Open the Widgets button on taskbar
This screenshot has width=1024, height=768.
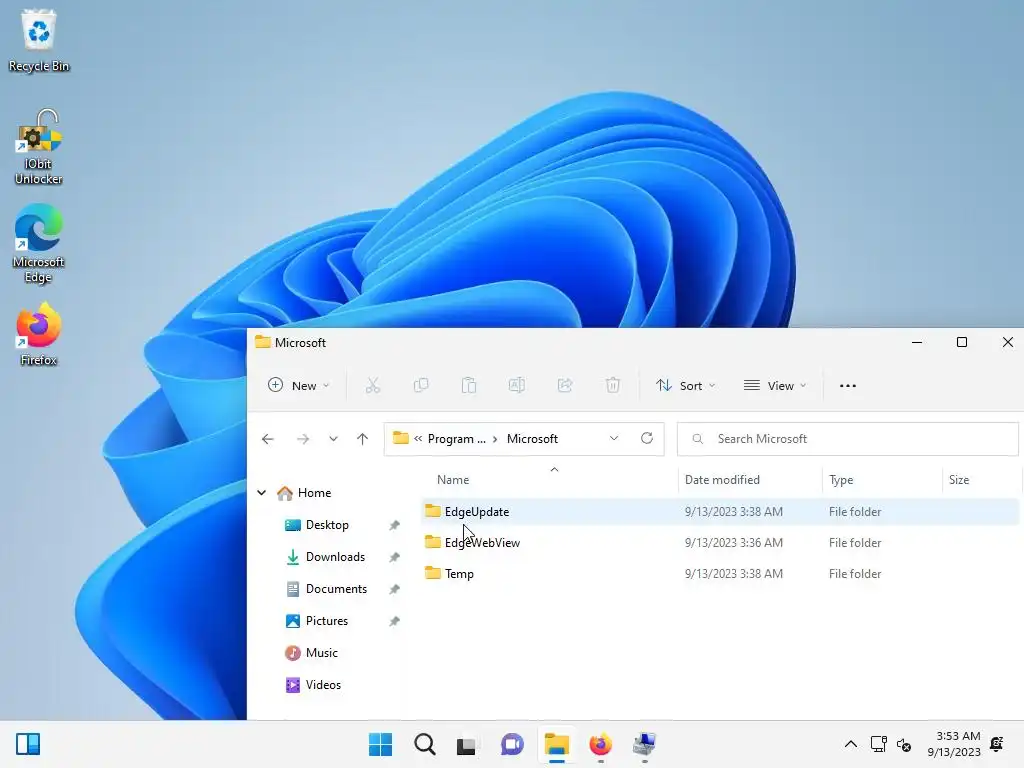point(28,744)
